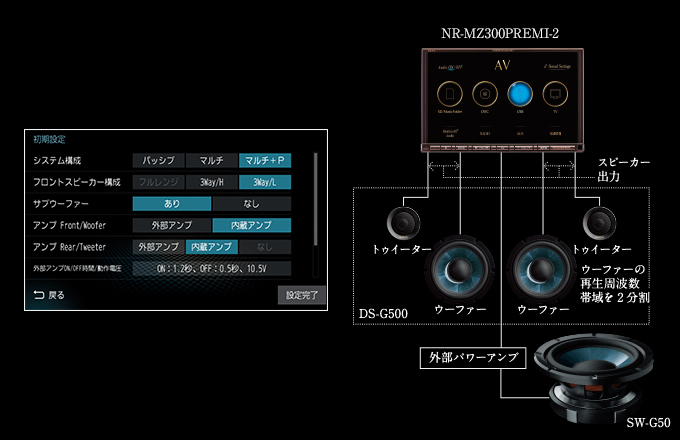The height and width of the screenshot is (440, 680).
Task: Select the TV source icon
Action: coord(553,95)
